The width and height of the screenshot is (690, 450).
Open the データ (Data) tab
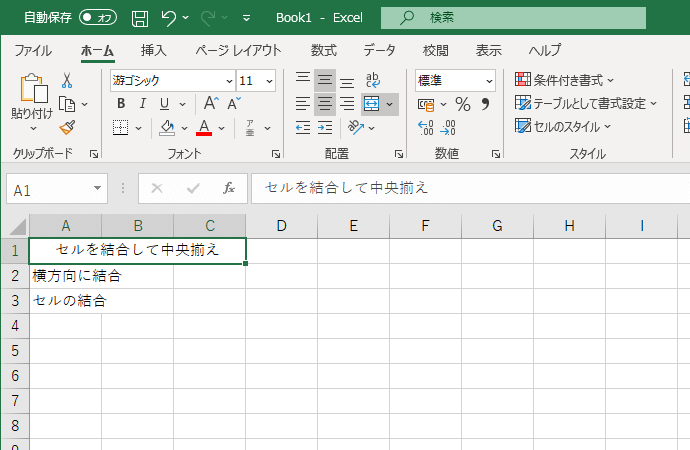pos(379,50)
